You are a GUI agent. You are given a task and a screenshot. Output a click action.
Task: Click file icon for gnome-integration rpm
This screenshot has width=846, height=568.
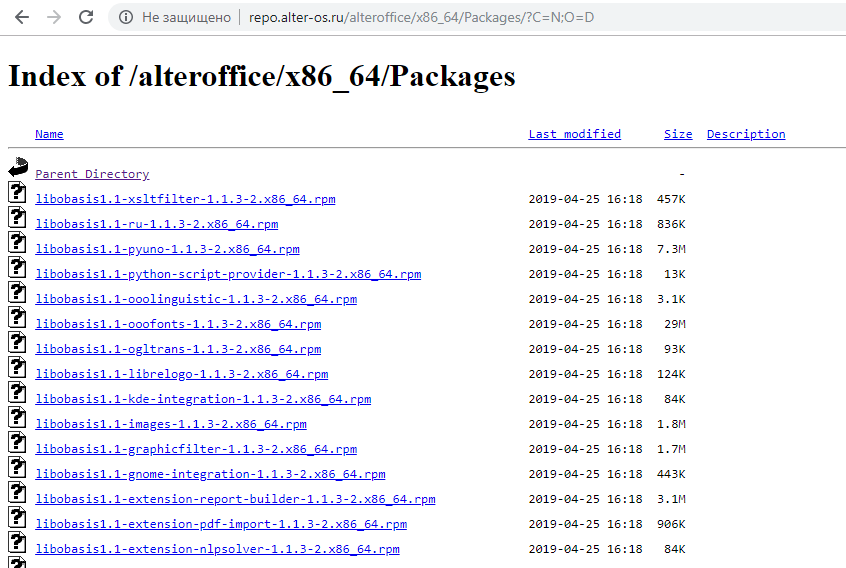point(17,467)
